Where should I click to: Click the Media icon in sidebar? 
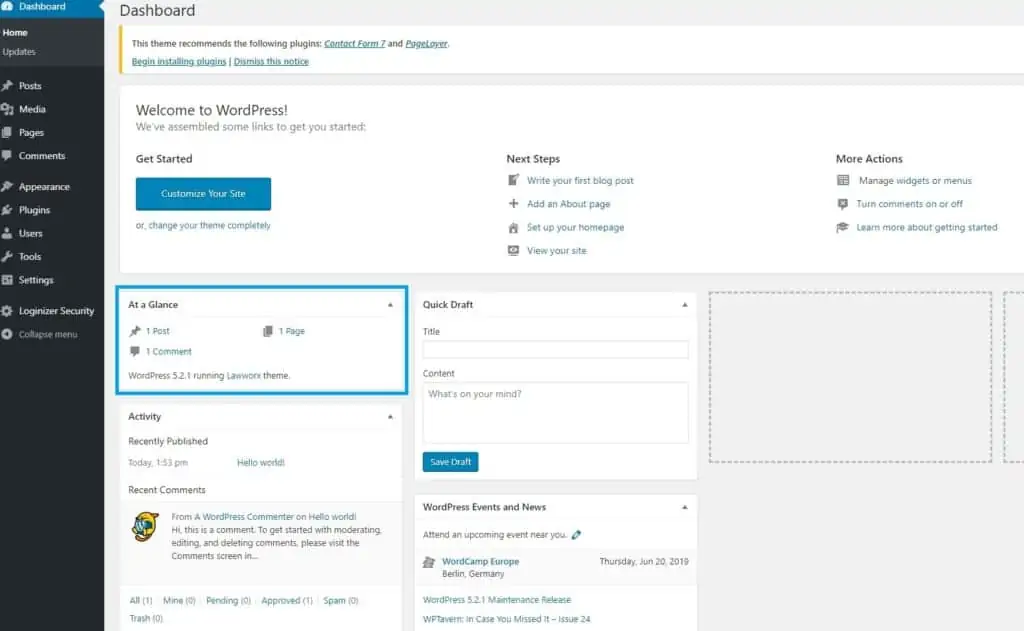7,109
